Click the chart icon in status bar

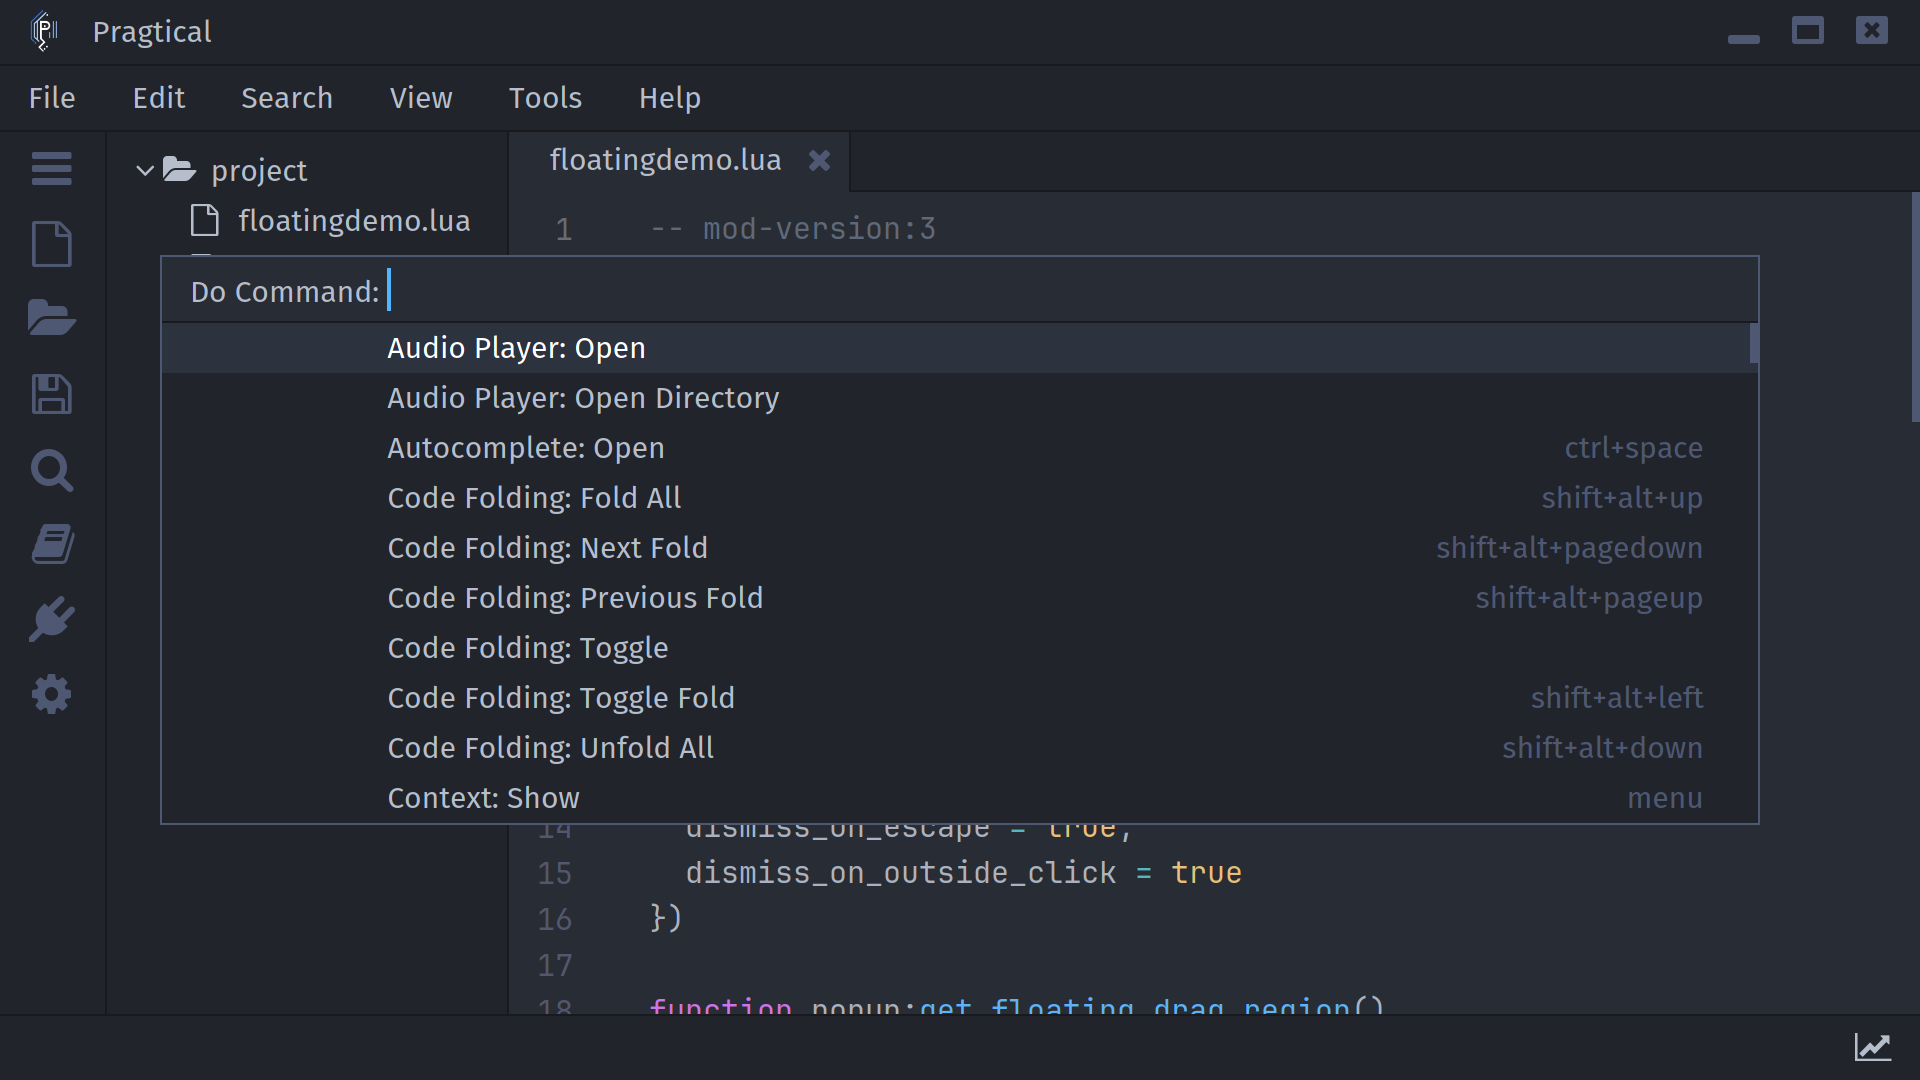1872,1047
